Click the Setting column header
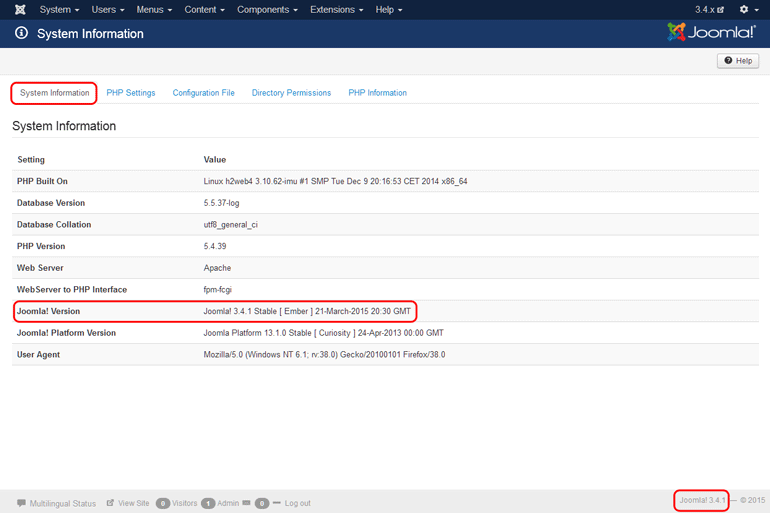This screenshot has height=513, width=770. tap(31, 160)
